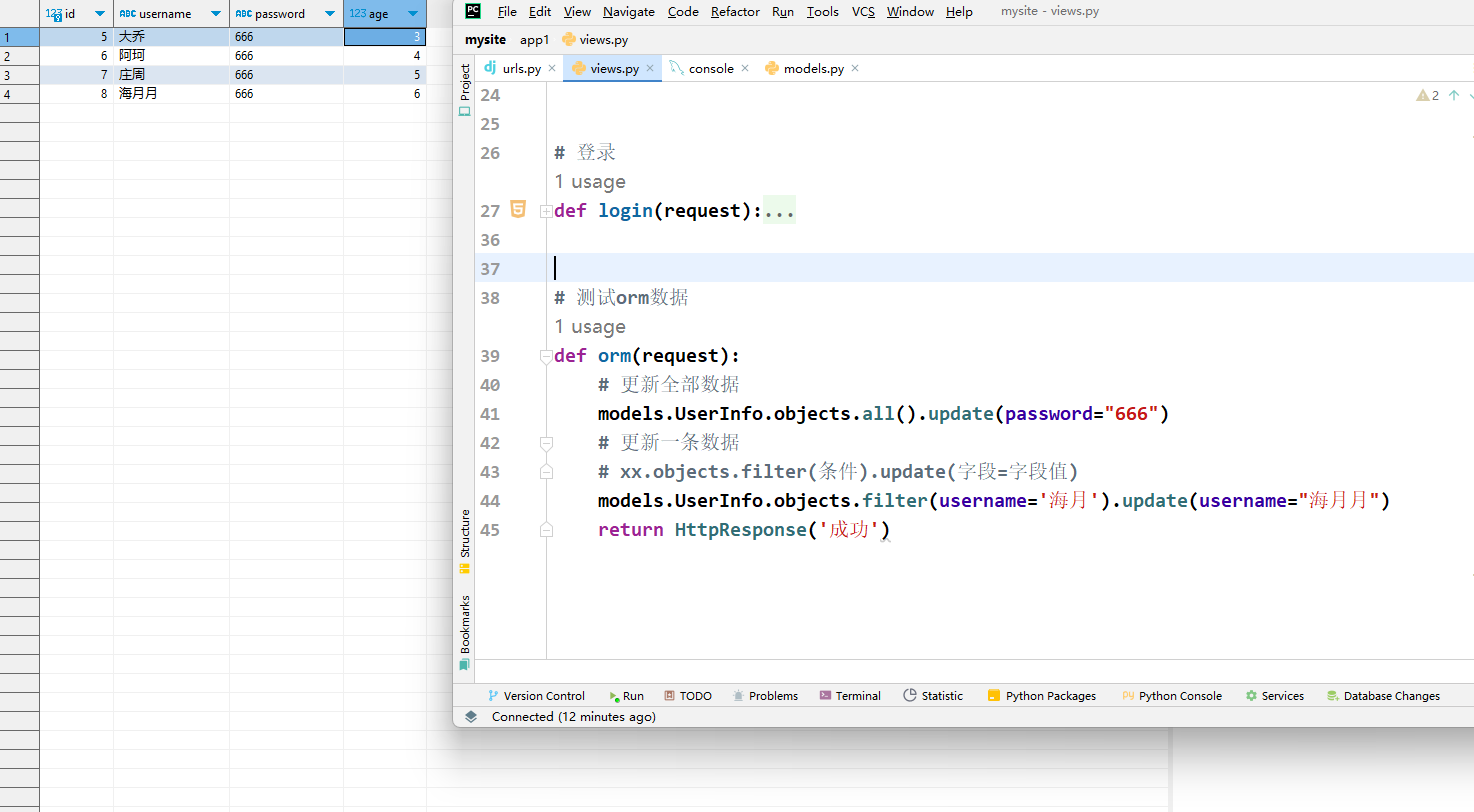Image resolution: width=1474 pixels, height=812 pixels.
Task: Click the username cell 大乔
Action: click(171, 37)
